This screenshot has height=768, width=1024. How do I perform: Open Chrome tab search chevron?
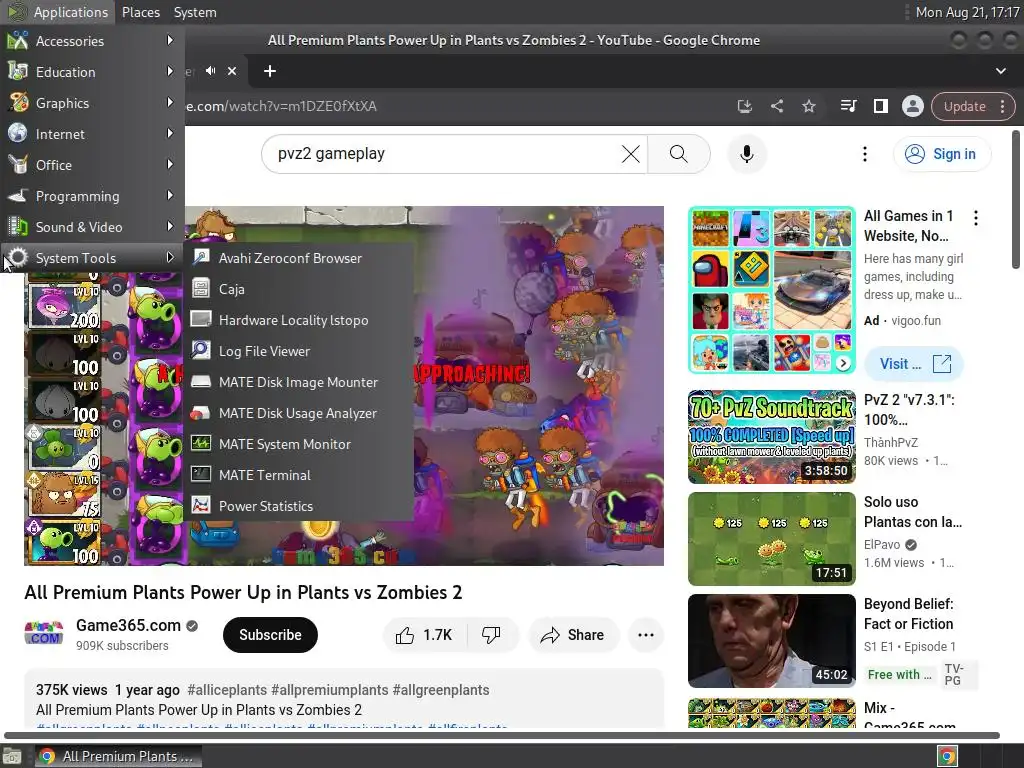coord(1000,71)
